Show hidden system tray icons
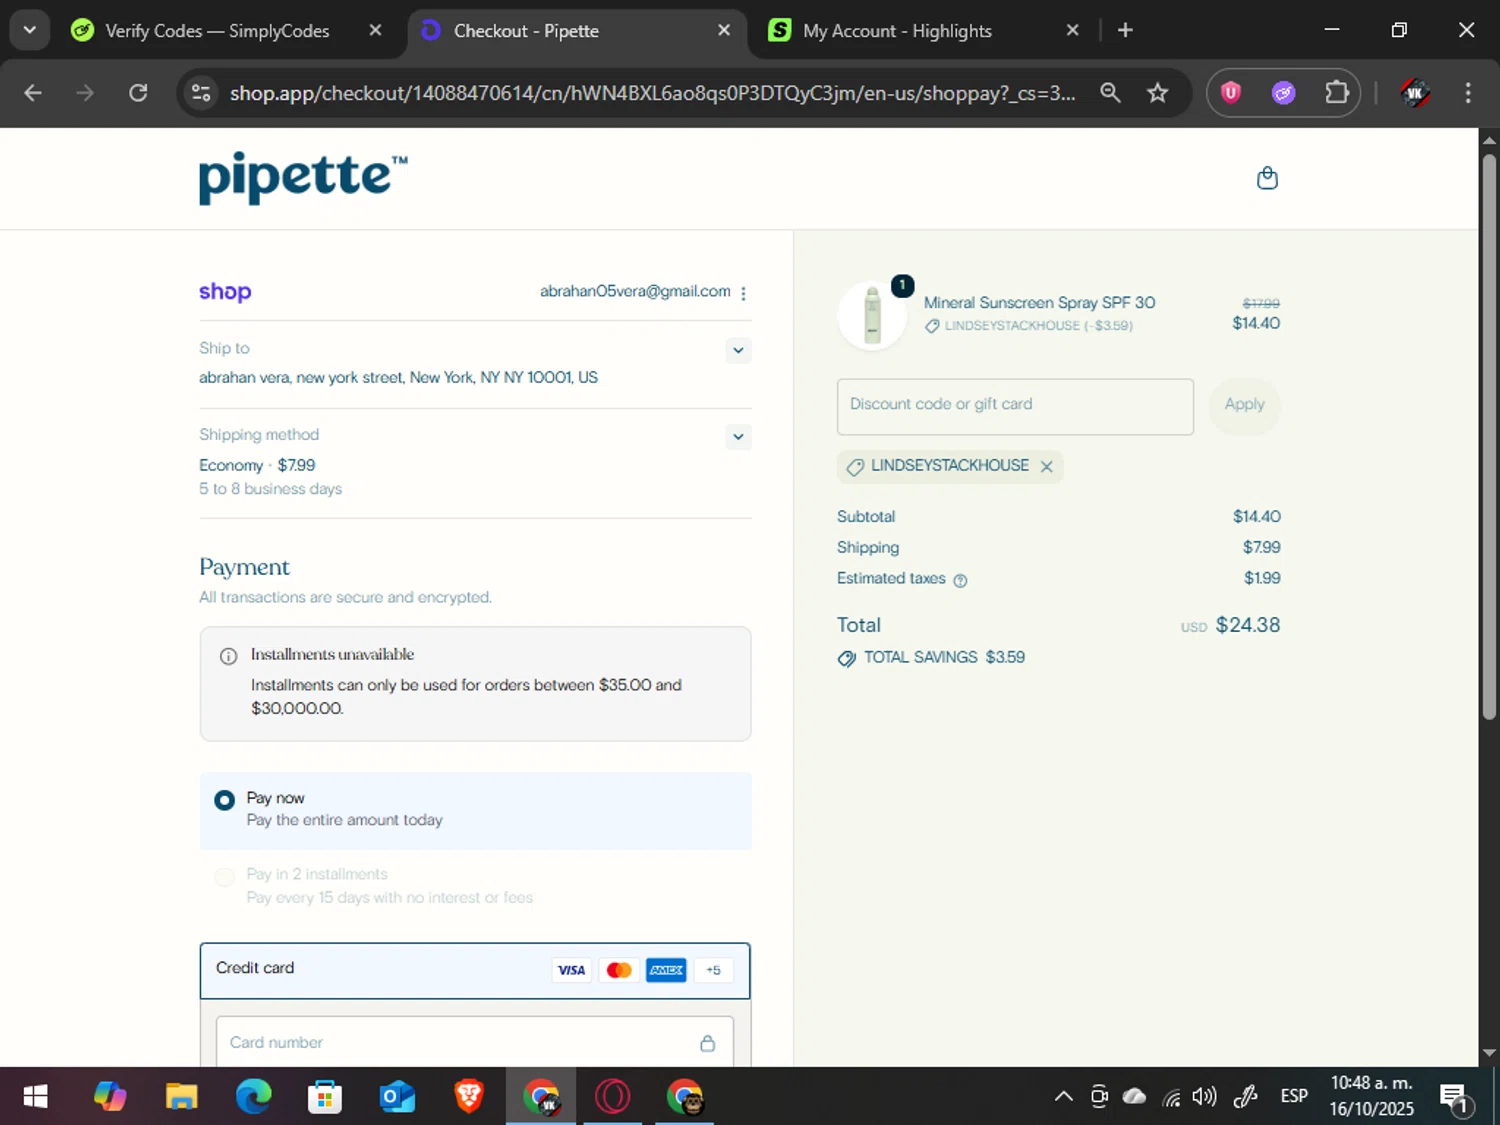This screenshot has height=1125, width=1500. tap(1064, 1097)
